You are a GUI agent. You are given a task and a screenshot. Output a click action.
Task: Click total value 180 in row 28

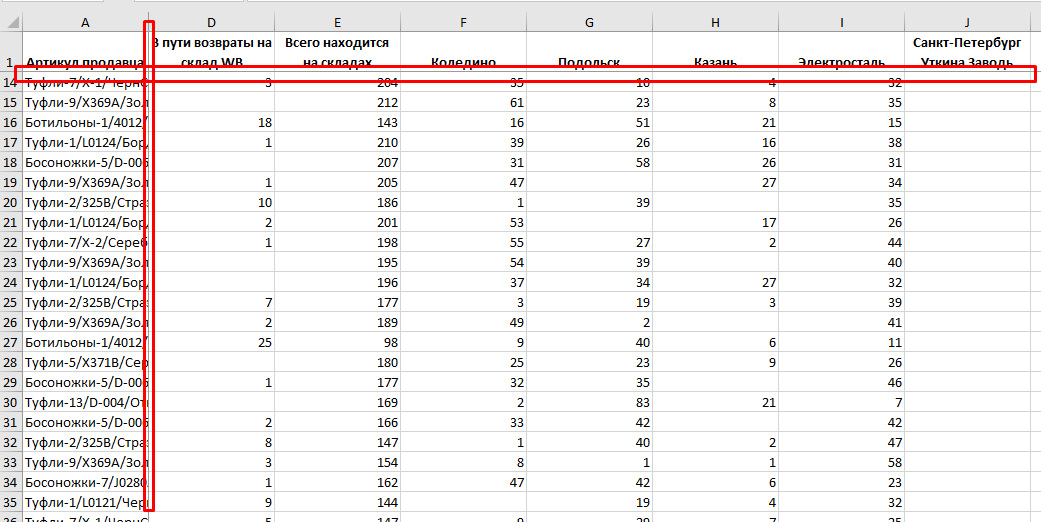(337, 361)
